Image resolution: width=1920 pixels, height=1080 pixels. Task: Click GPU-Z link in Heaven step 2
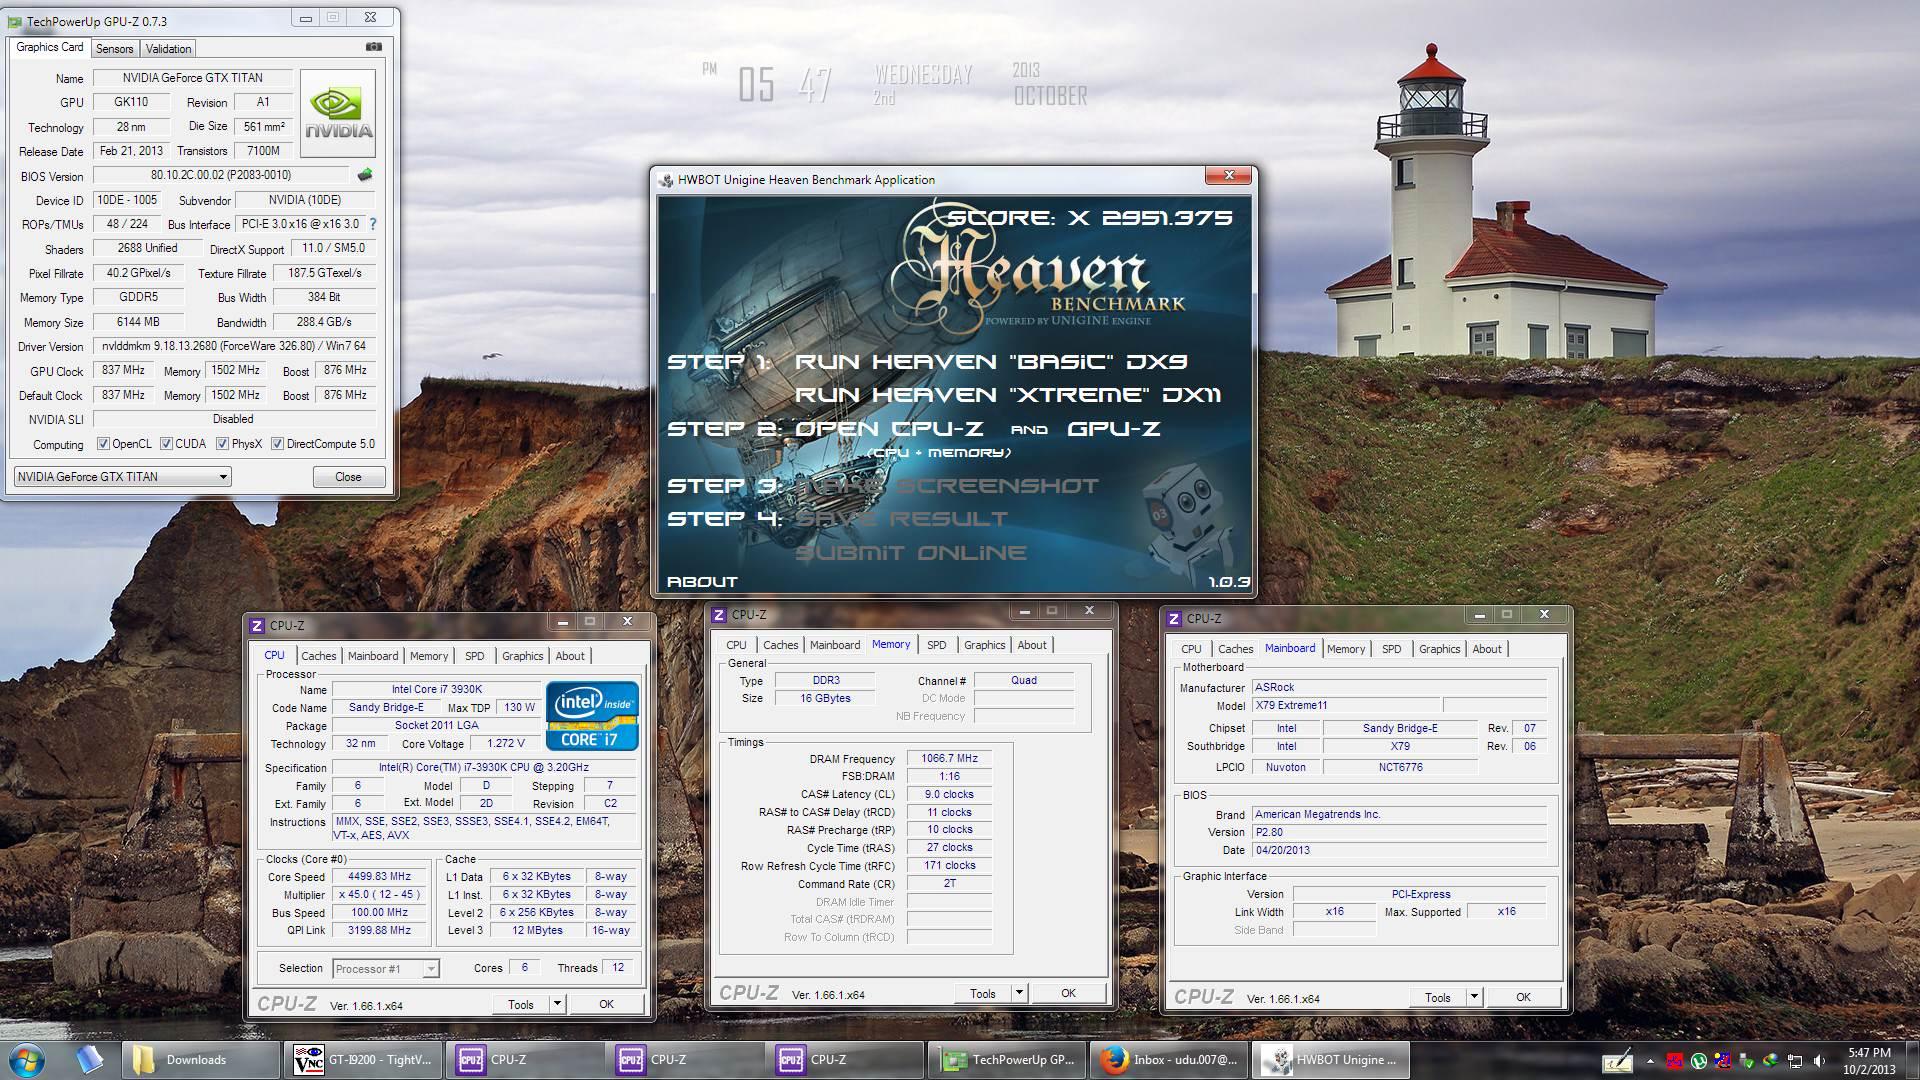pos(1113,429)
